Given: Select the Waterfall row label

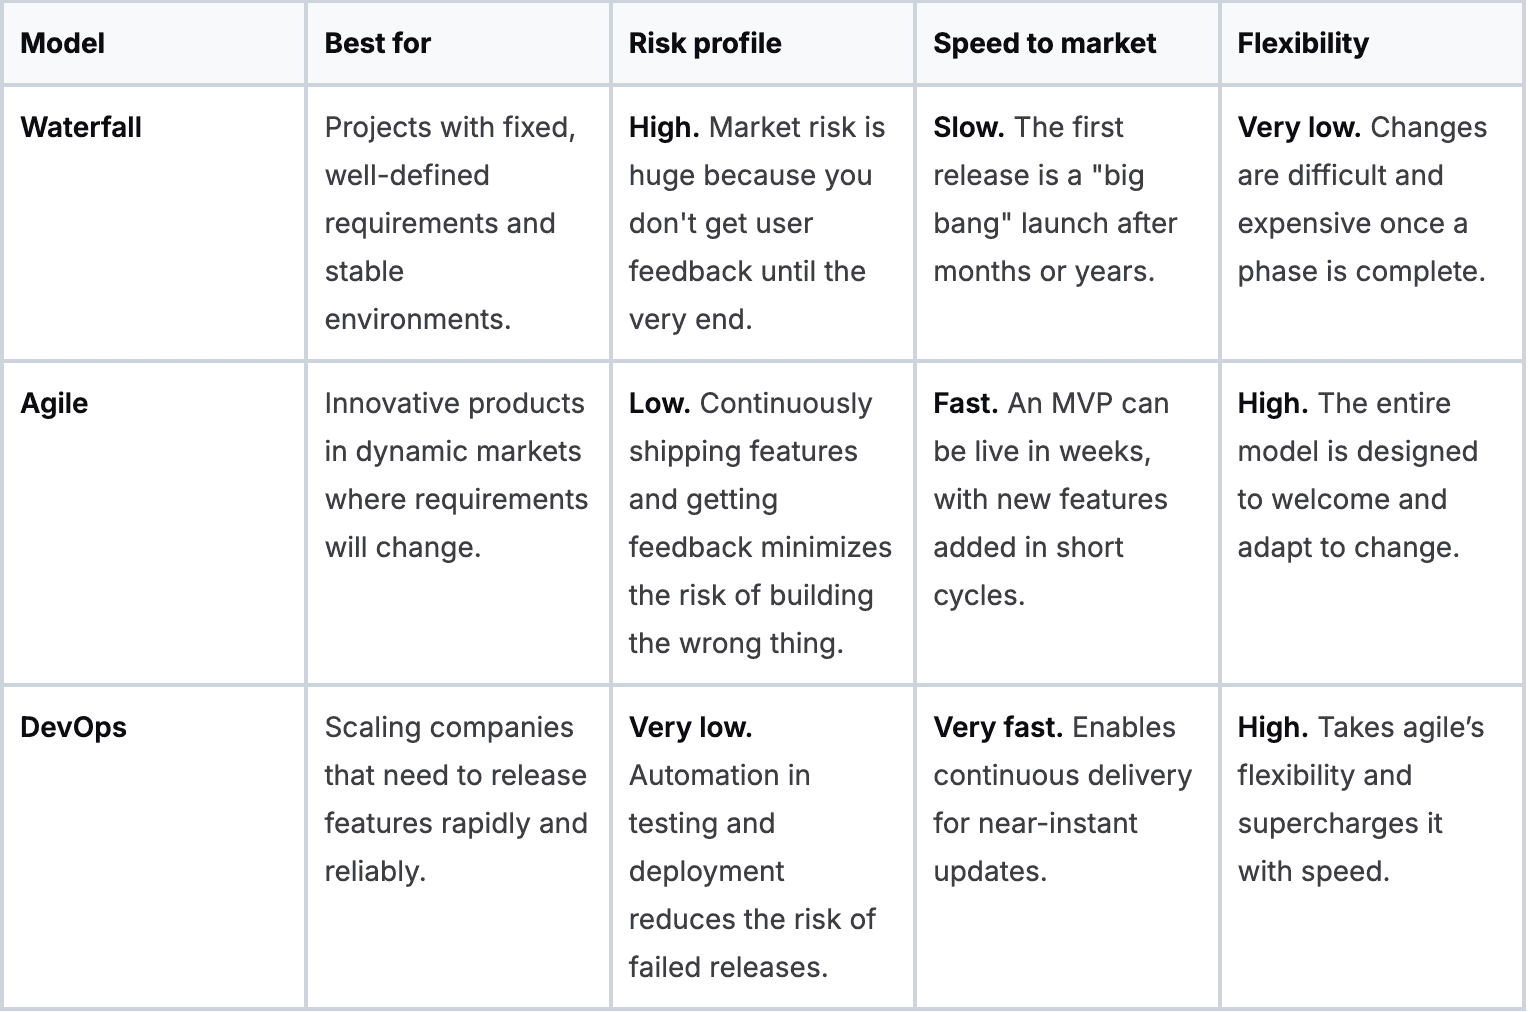Looking at the screenshot, I should [x=81, y=127].
